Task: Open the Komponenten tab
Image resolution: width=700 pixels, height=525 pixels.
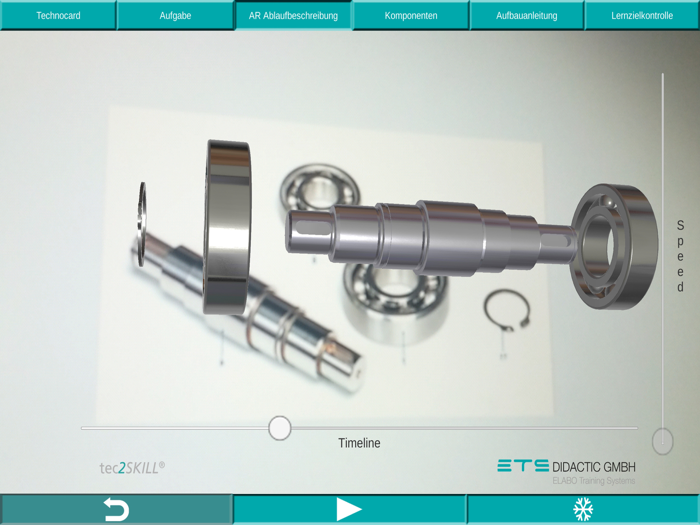Action: [411, 15]
